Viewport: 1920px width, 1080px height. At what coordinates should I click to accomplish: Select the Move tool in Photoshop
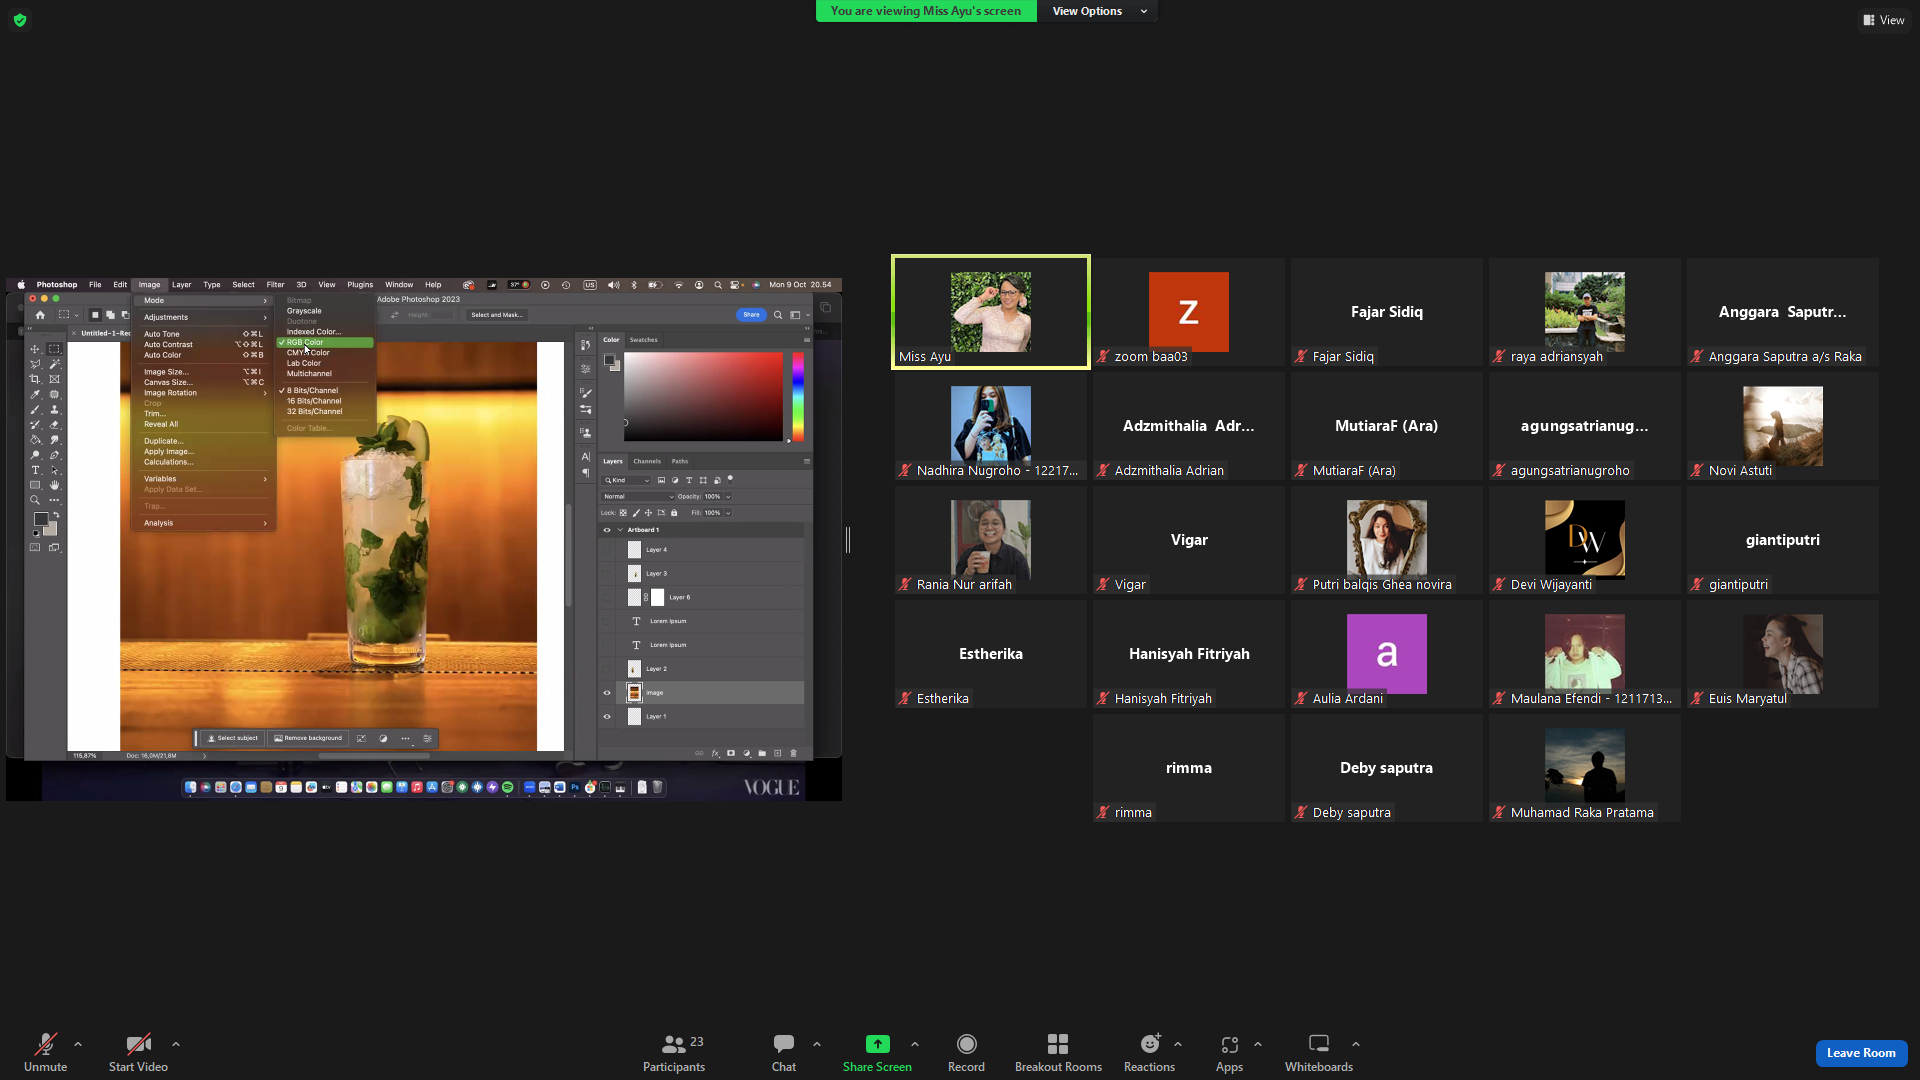[x=35, y=349]
